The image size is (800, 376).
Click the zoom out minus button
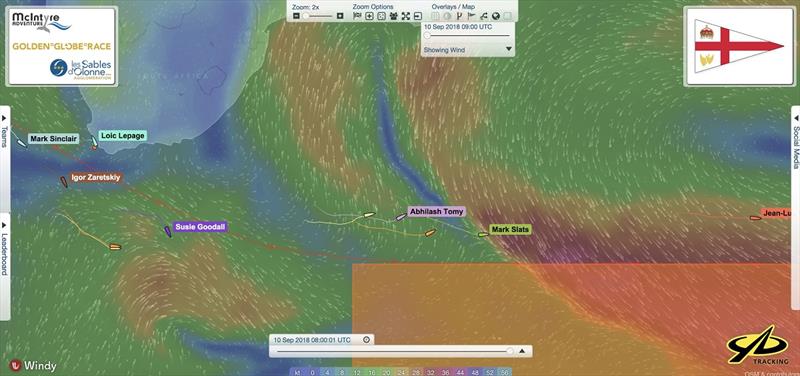(296, 16)
